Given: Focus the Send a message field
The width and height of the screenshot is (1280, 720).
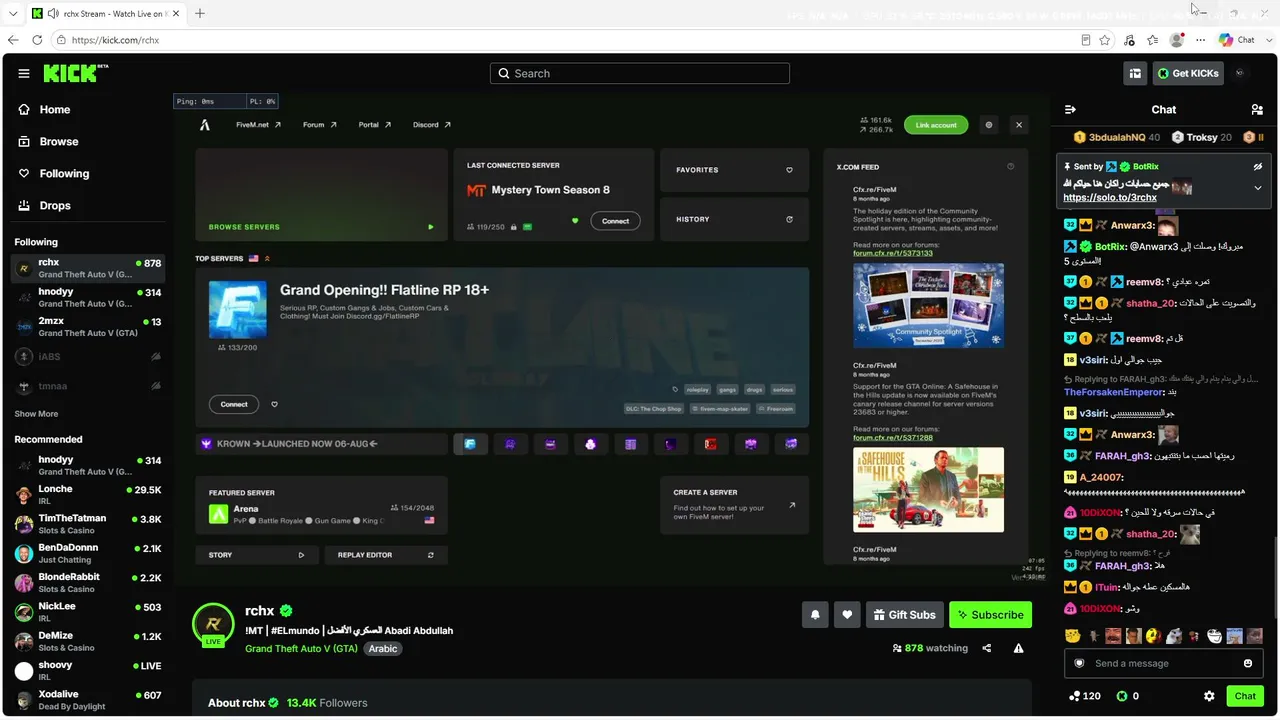Looking at the screenshot, I should click(x=1163, y=663).
